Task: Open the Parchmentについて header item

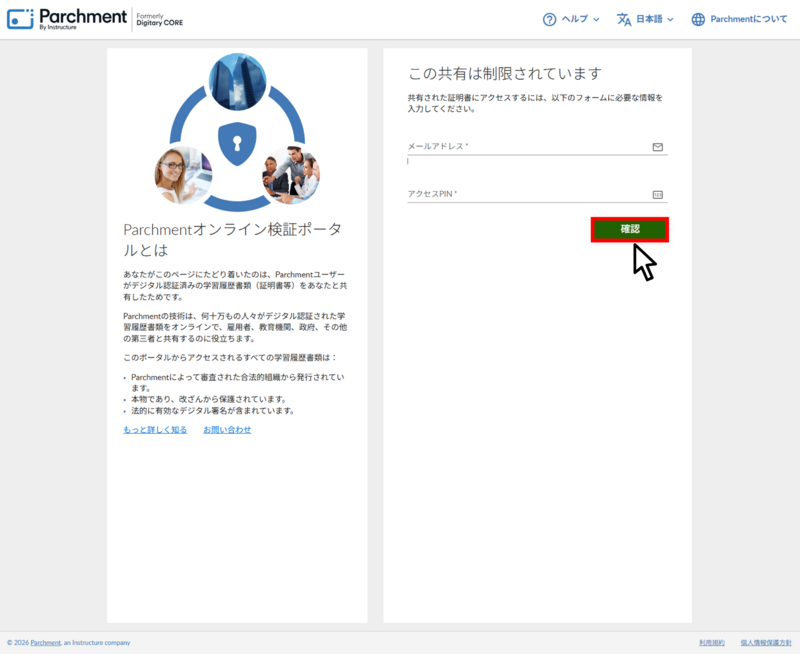Action: click(749, 19)
